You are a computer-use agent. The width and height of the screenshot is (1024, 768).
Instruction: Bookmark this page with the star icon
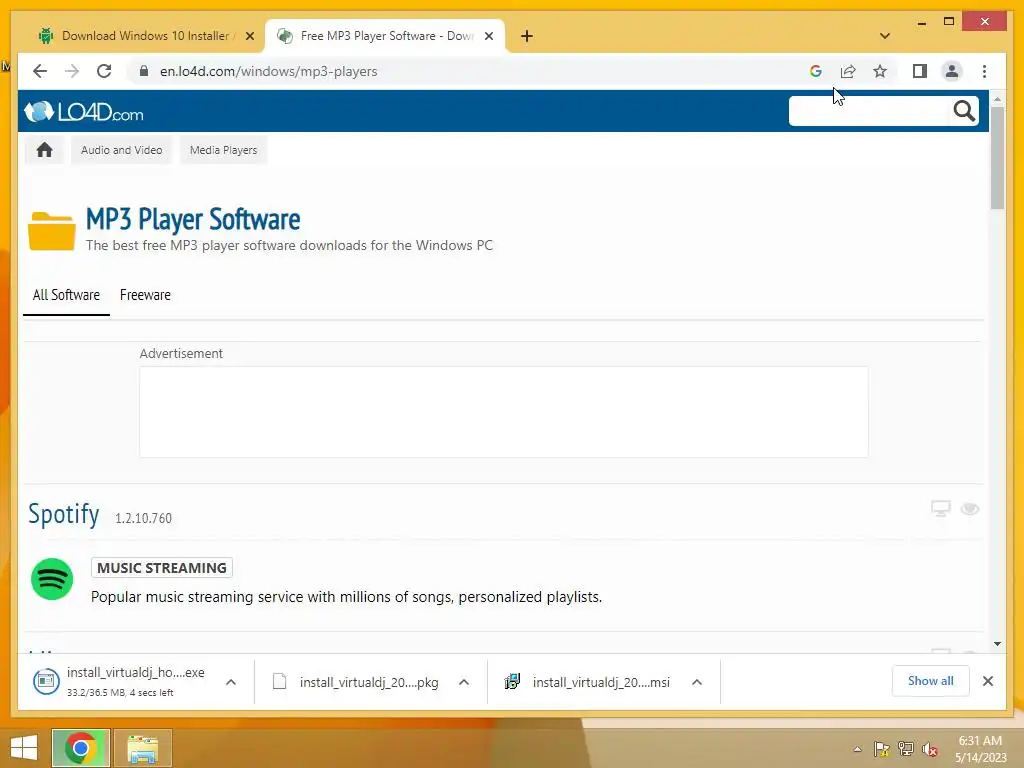880,71
